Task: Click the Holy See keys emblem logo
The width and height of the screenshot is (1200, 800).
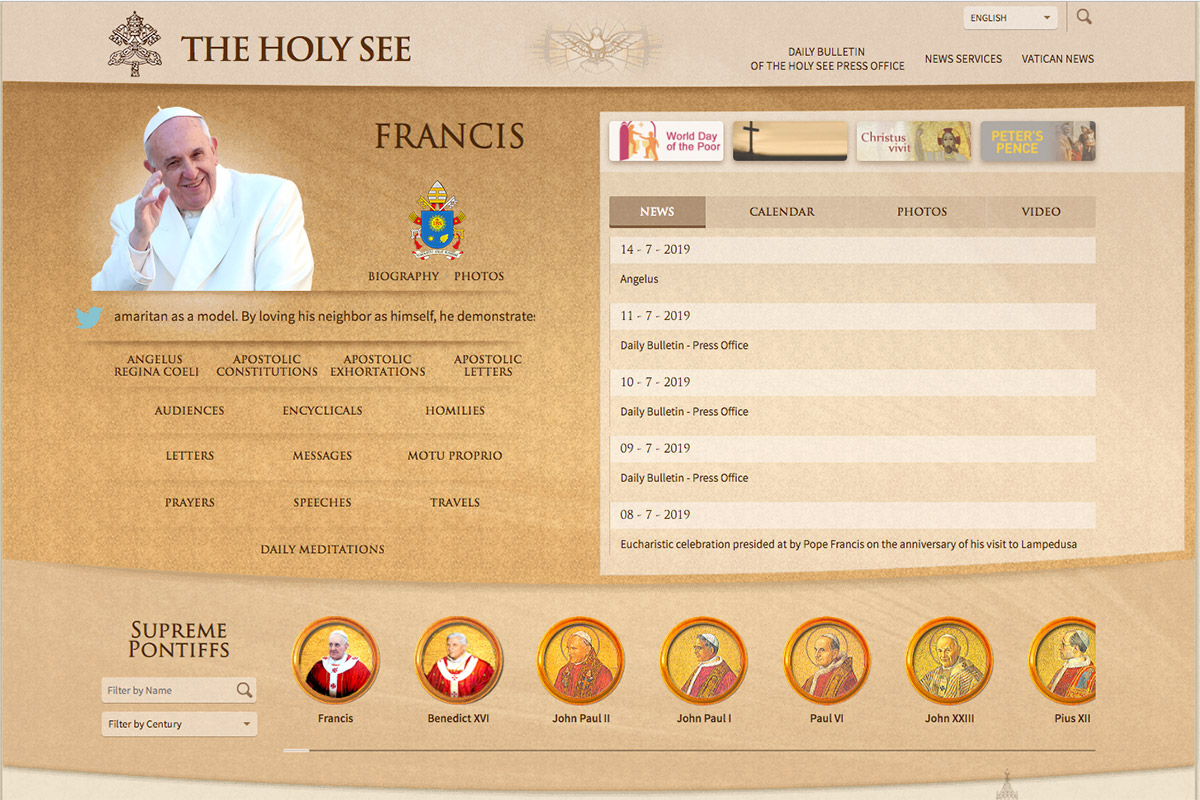Action: (135, 44)
